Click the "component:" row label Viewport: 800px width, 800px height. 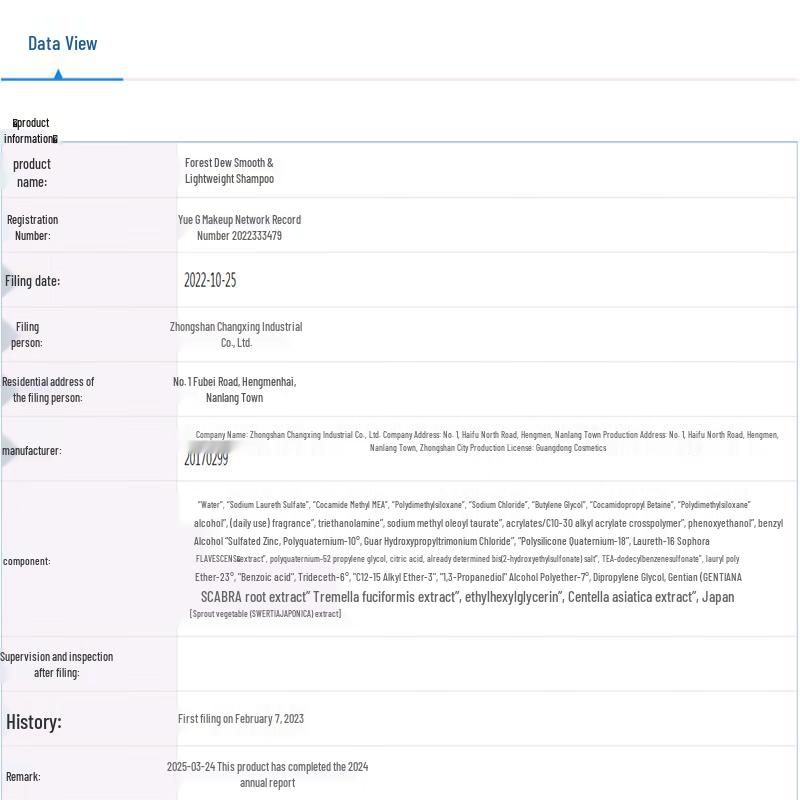point(27,561)
